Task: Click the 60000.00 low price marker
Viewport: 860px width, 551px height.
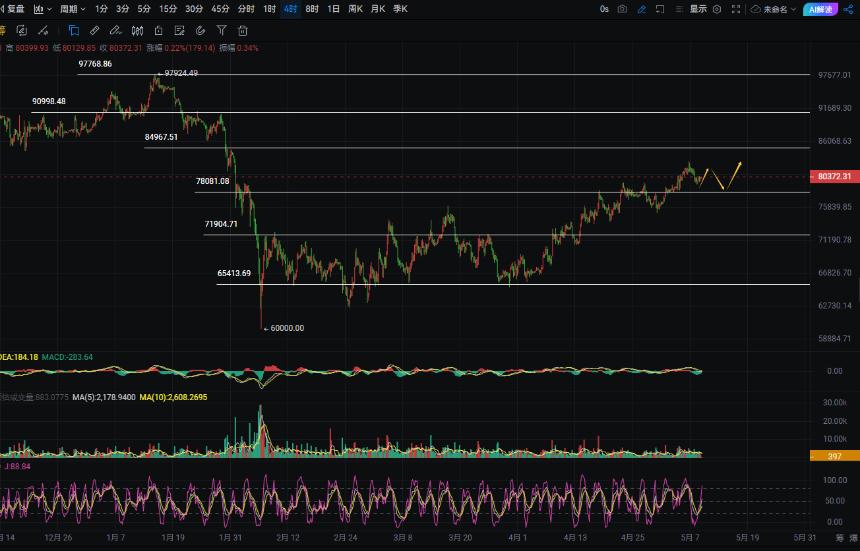Action: pyautogui.click(x=284, y=328)
